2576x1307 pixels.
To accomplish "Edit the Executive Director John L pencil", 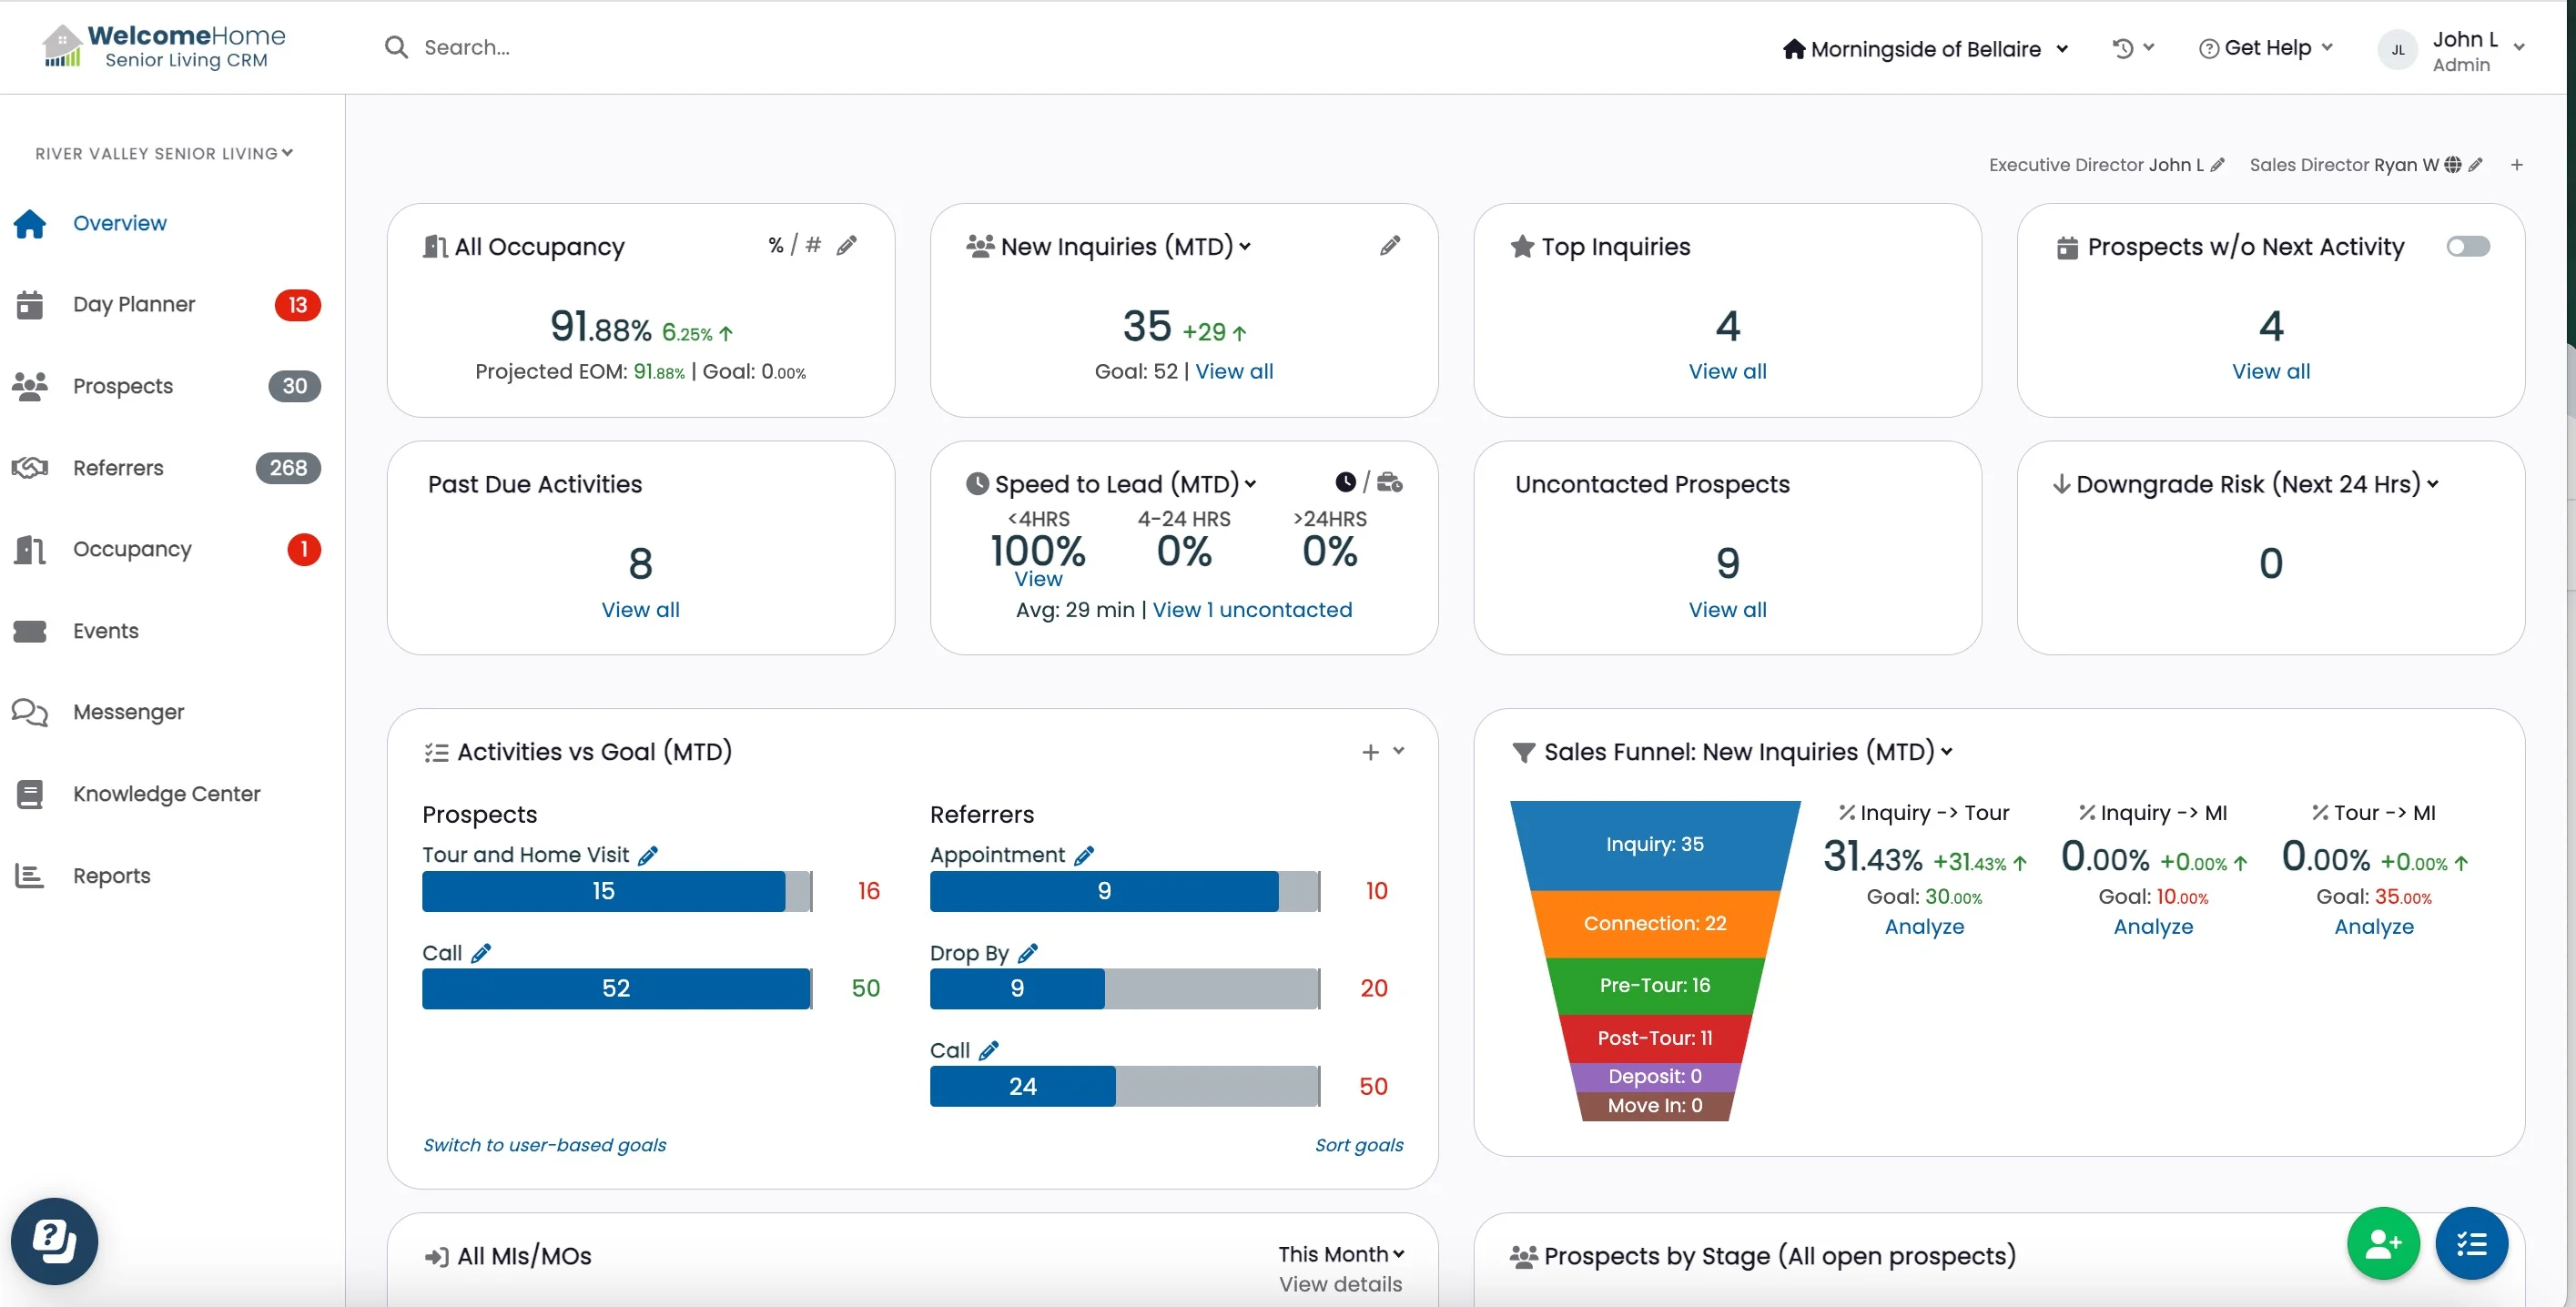I will 2217,165.
